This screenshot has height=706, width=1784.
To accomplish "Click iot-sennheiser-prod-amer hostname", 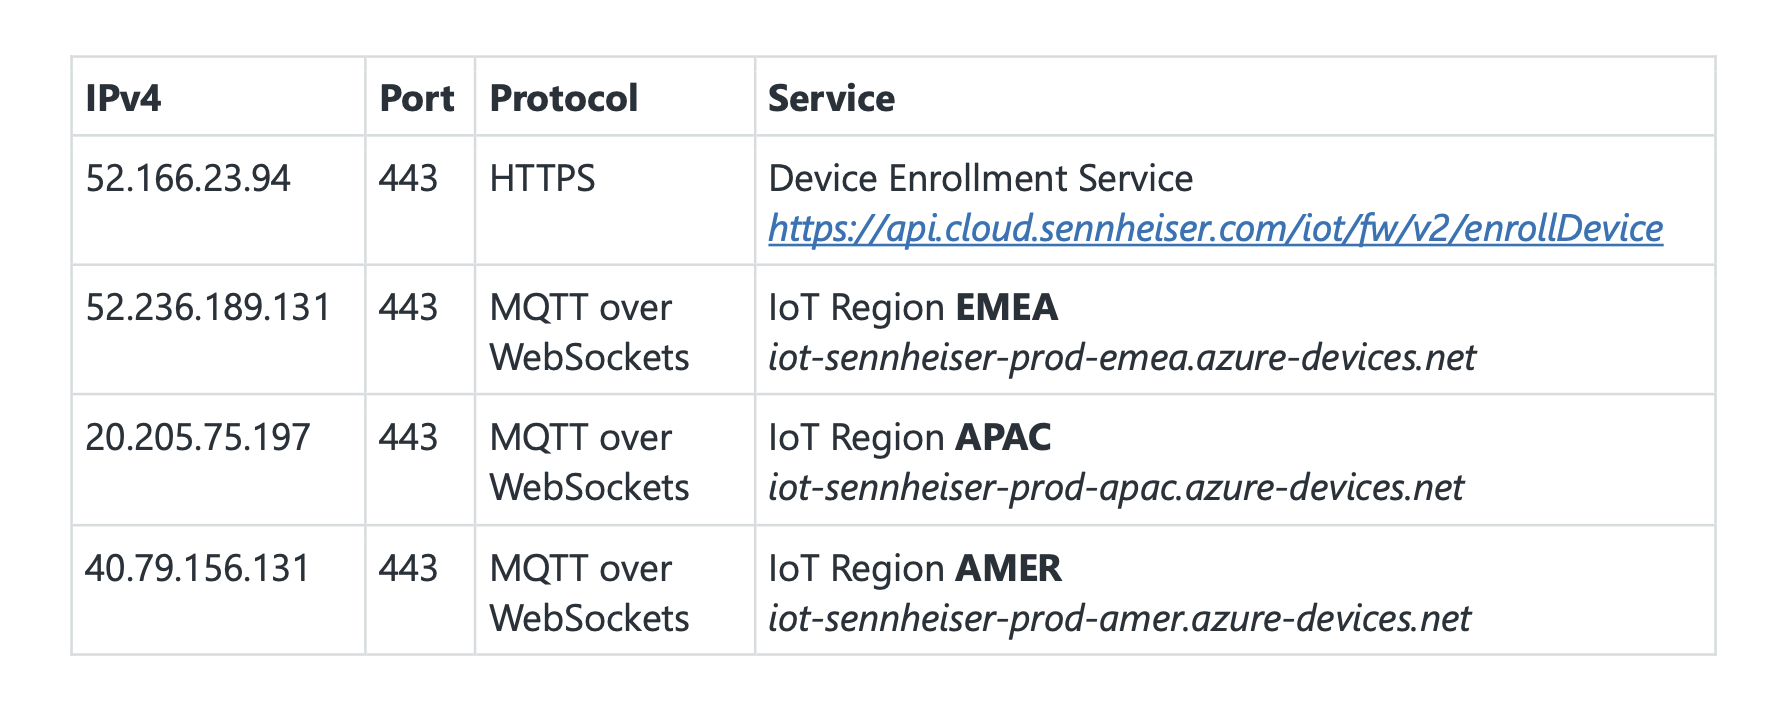I will coord(1119,619).
